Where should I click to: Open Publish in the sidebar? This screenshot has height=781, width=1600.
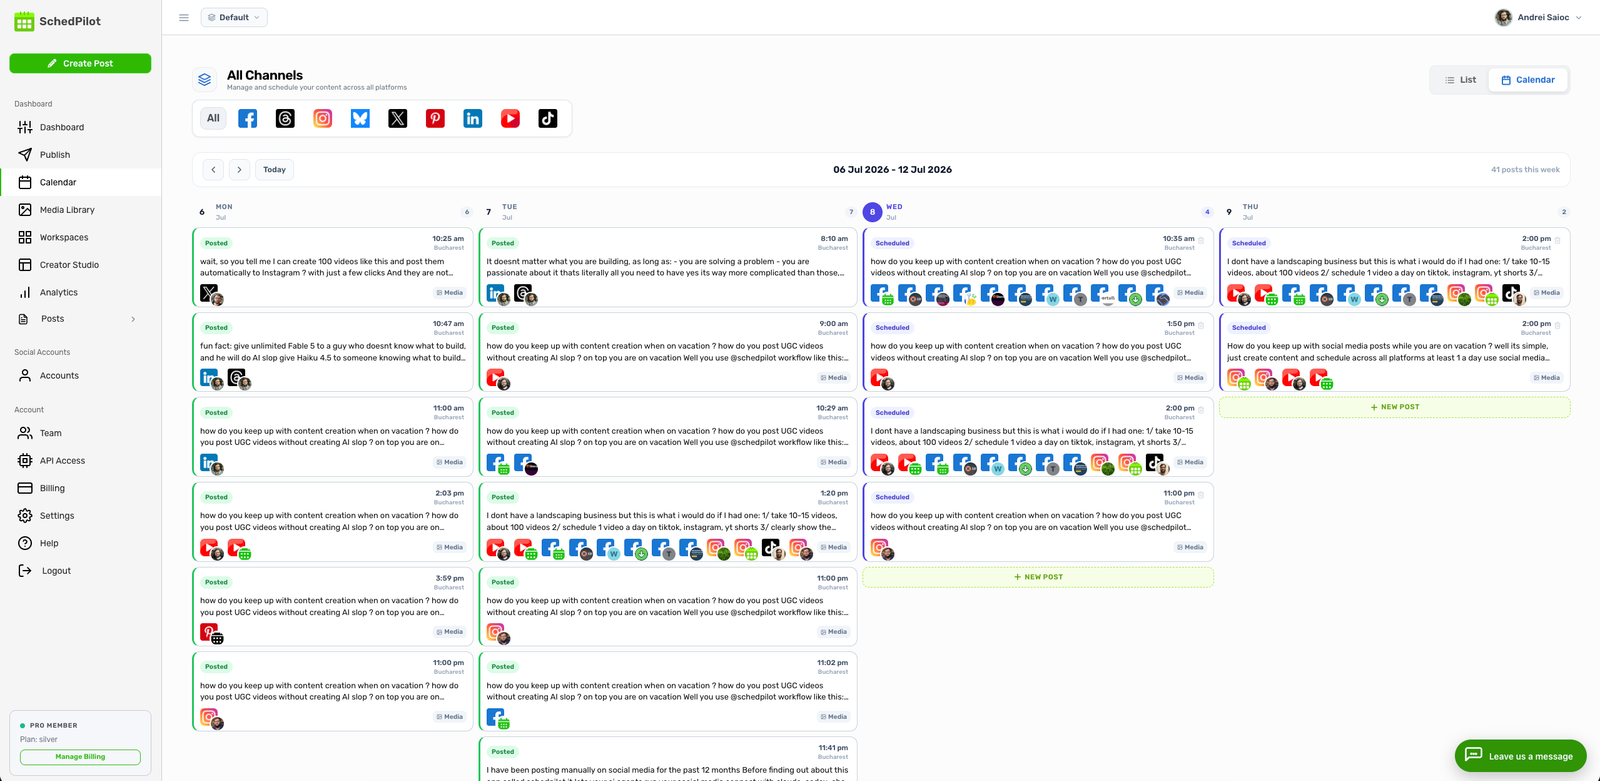[x=80, y=155]
